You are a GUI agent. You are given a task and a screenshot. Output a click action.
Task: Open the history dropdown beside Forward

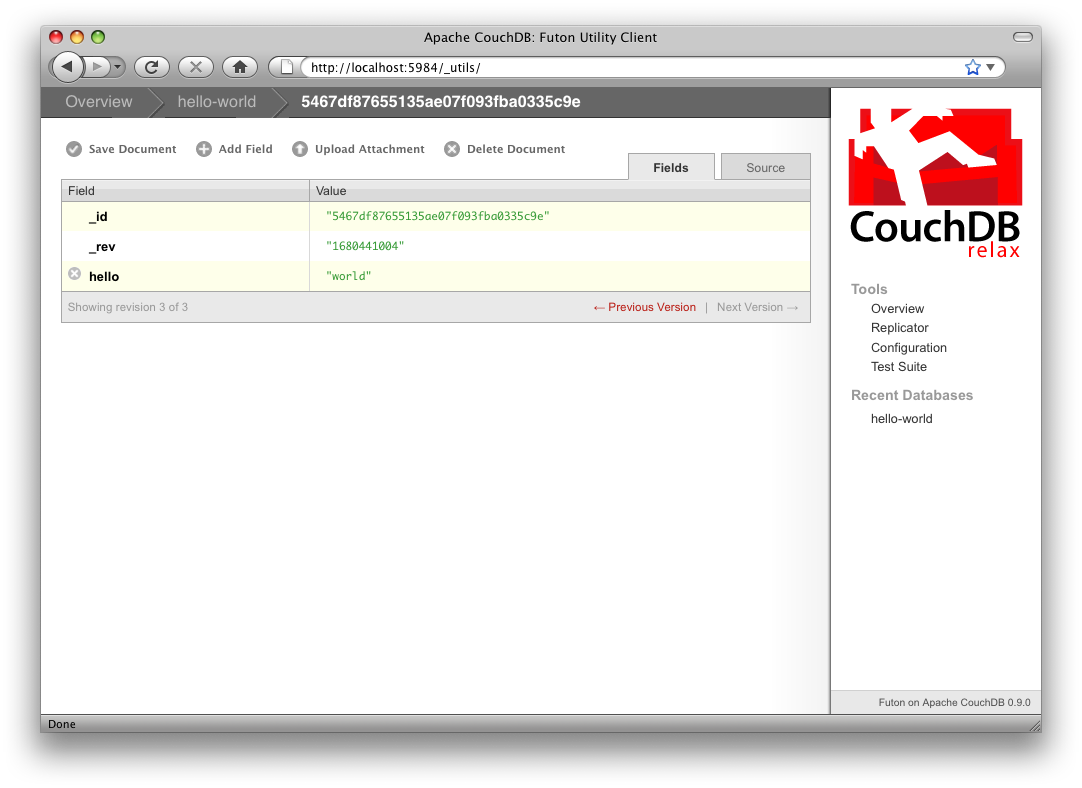coord(117,67)
